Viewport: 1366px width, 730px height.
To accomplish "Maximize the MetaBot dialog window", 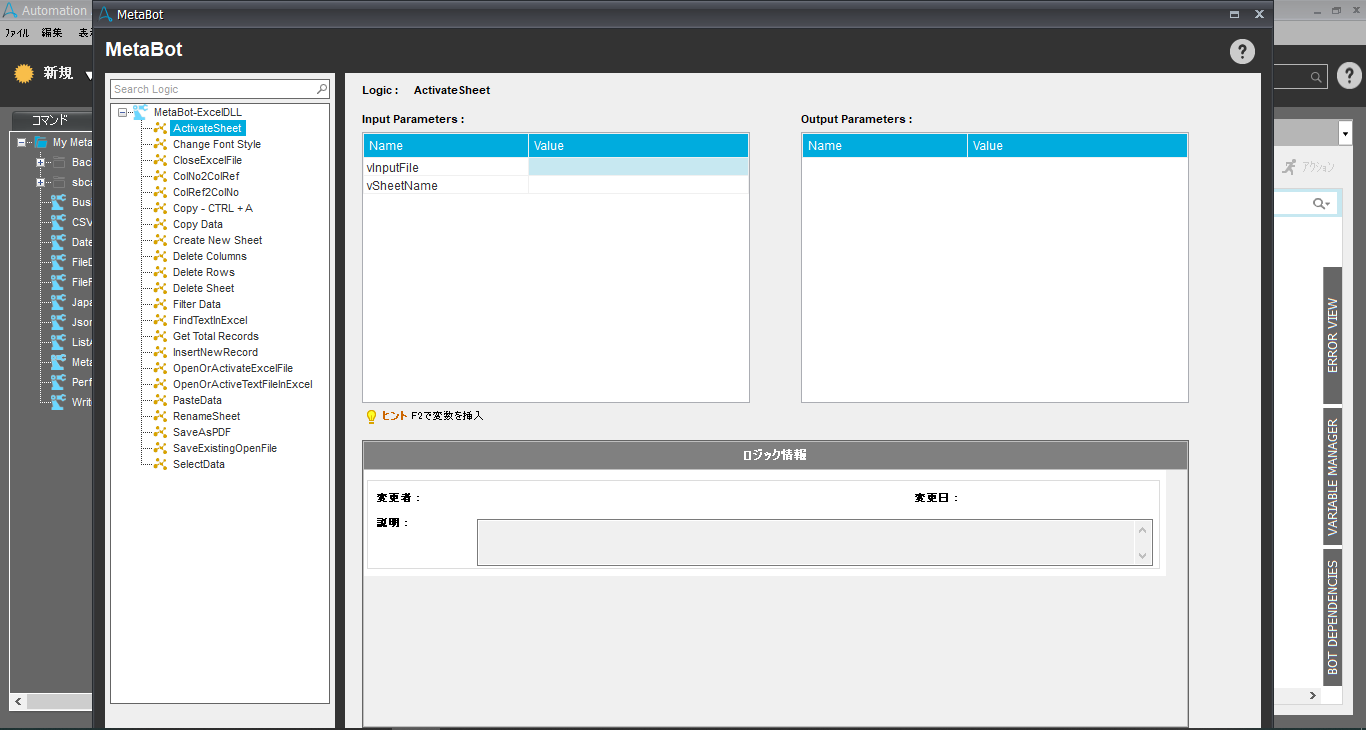I will (1235, 14).
